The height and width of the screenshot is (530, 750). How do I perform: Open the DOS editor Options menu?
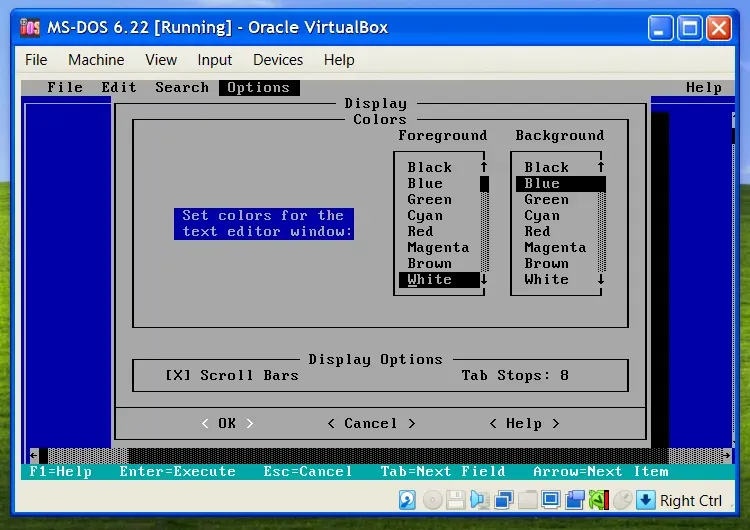coord(259,88)
